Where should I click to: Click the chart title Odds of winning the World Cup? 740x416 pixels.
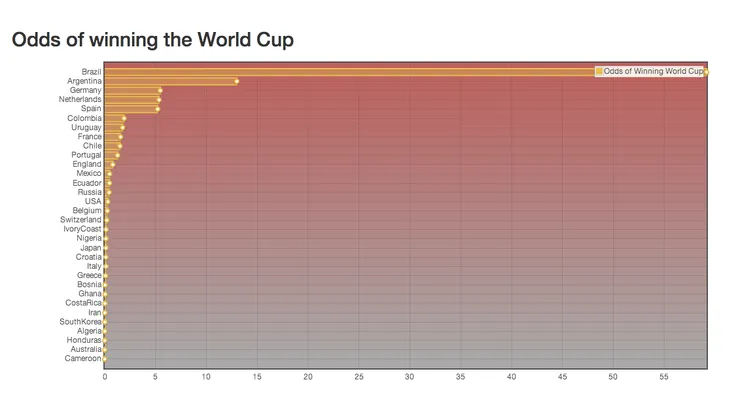point(152,40)
